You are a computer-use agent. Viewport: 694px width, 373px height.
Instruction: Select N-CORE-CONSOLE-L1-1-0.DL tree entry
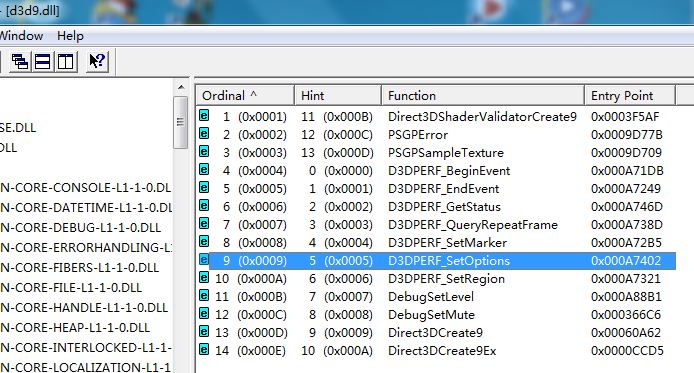tap(85, 188)
